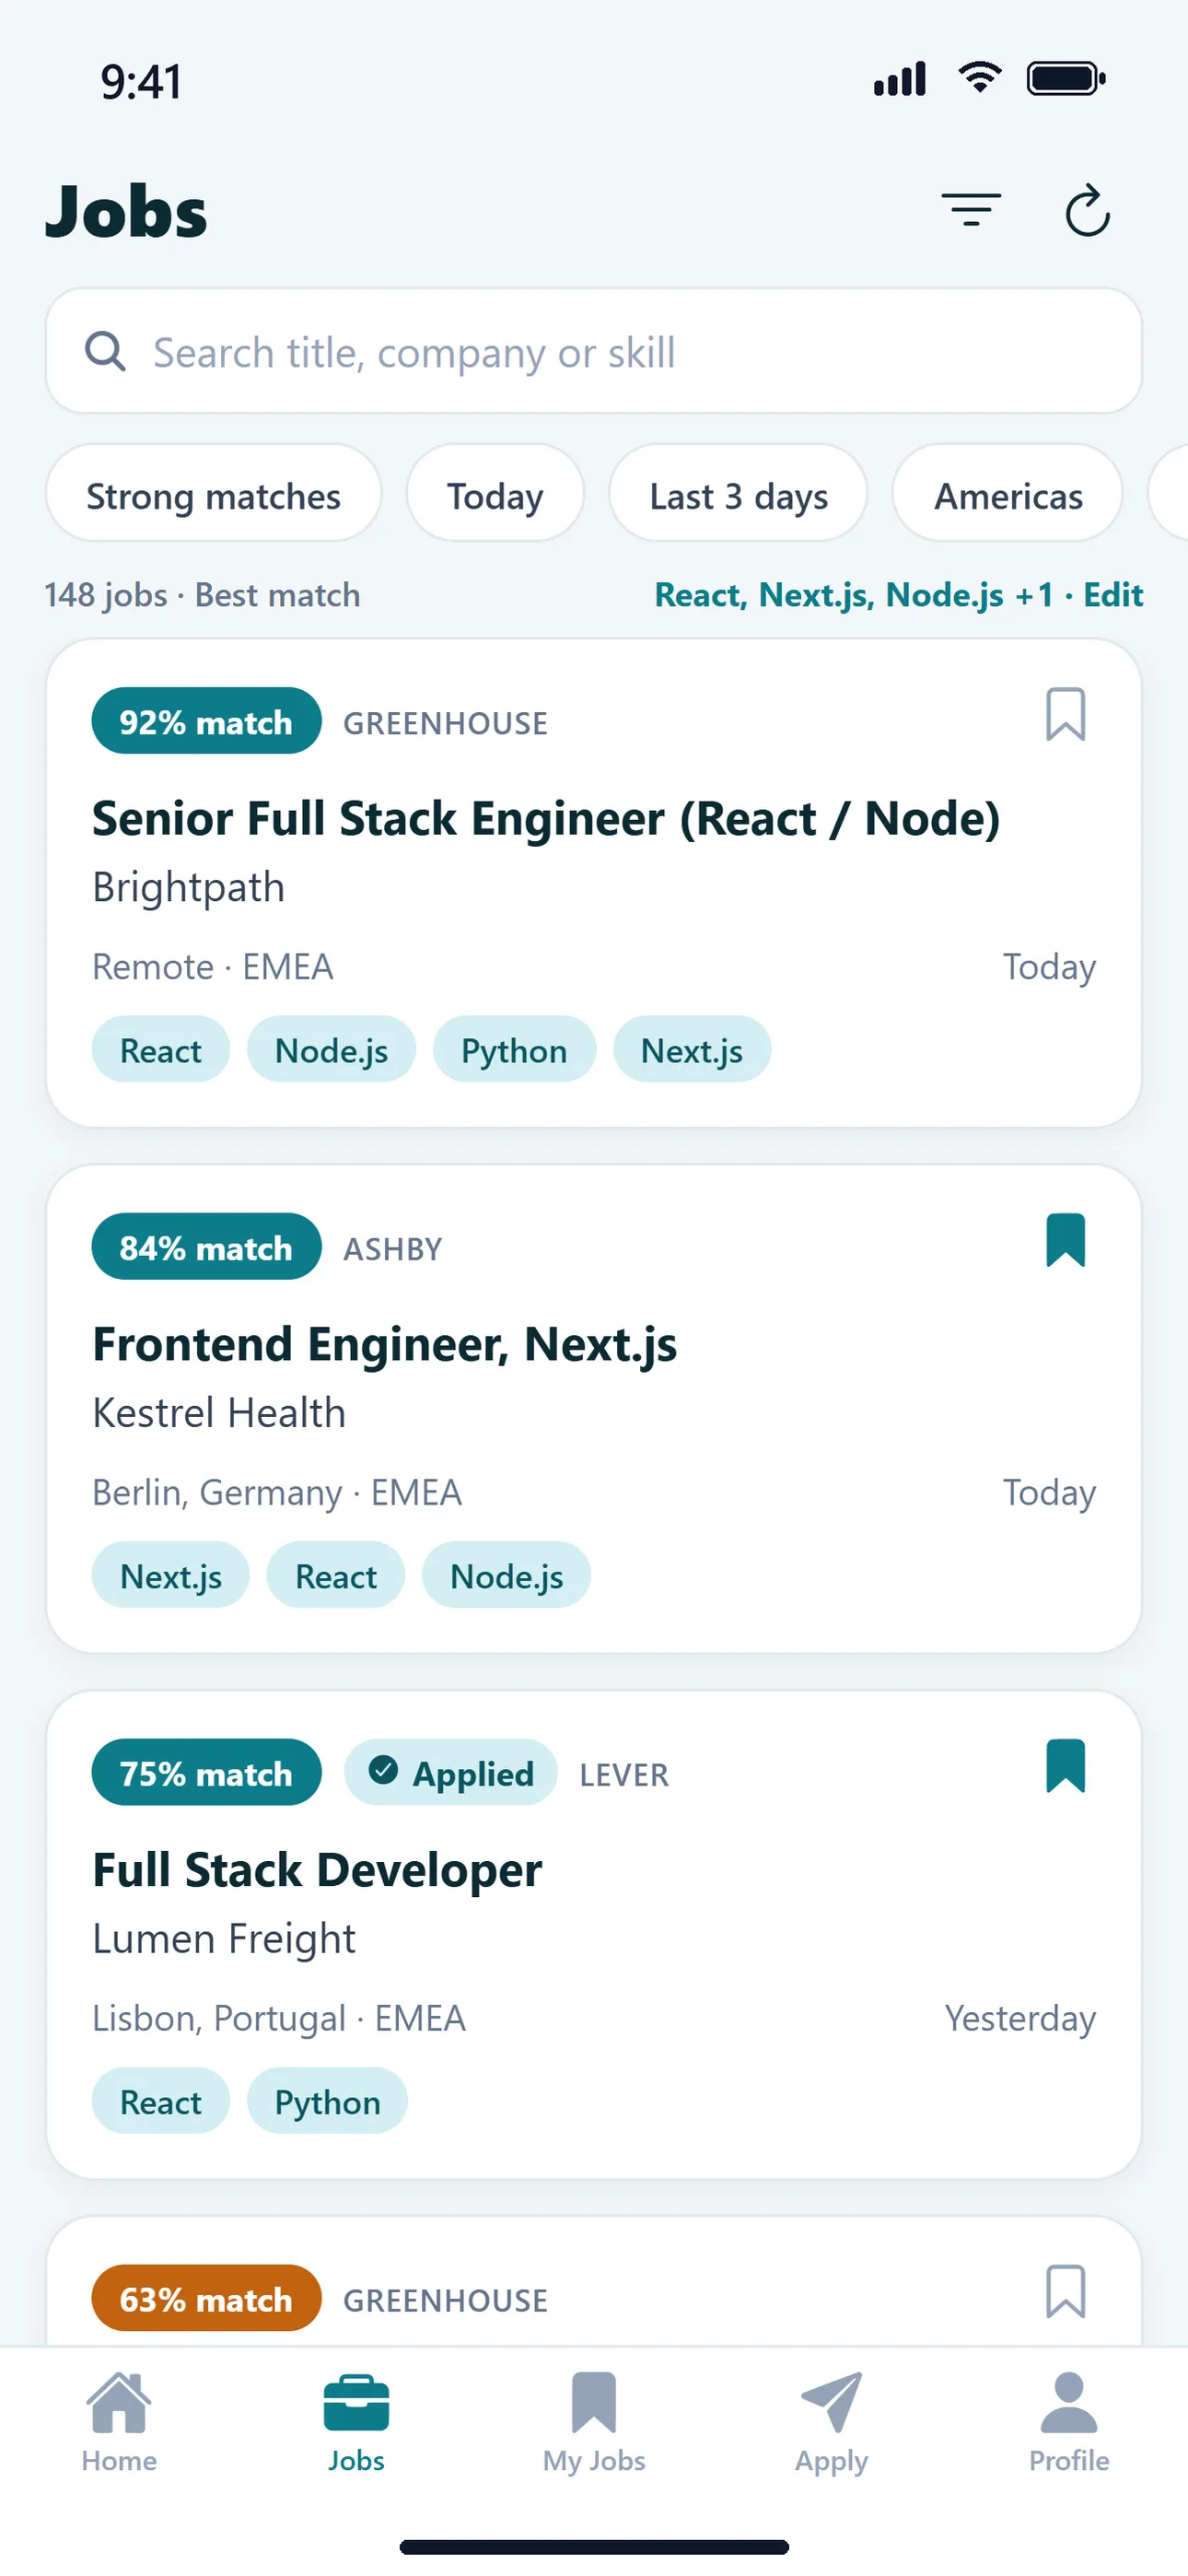
Task: Tap the 148 jobs · Best match label
Action: (202, 595)
